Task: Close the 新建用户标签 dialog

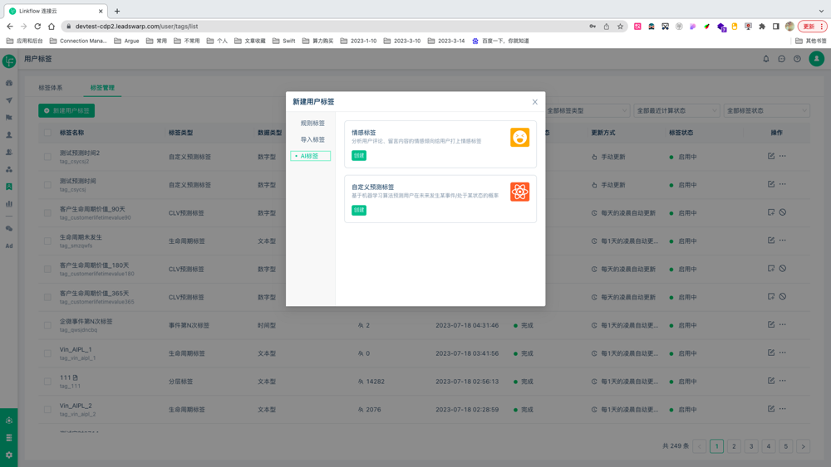Action: pyautogui.click(x=535, y=102)
